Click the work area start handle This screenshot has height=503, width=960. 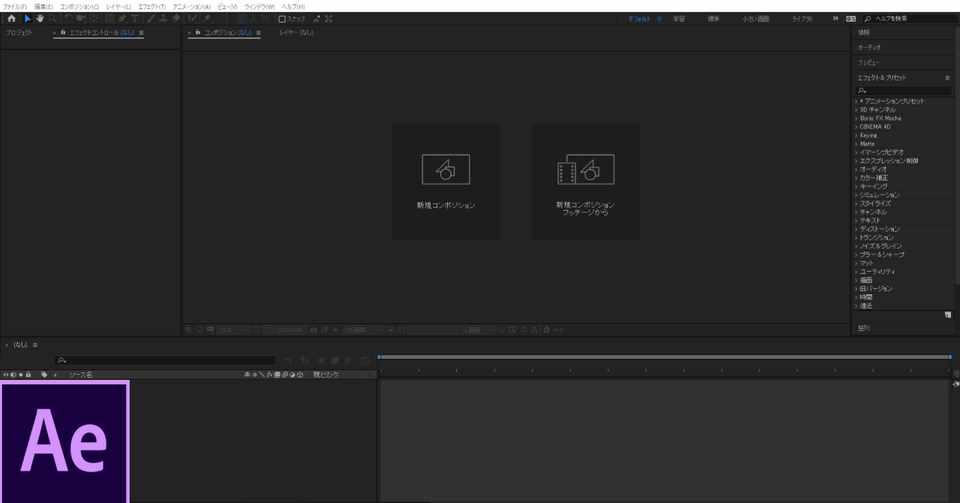point(379,357)
